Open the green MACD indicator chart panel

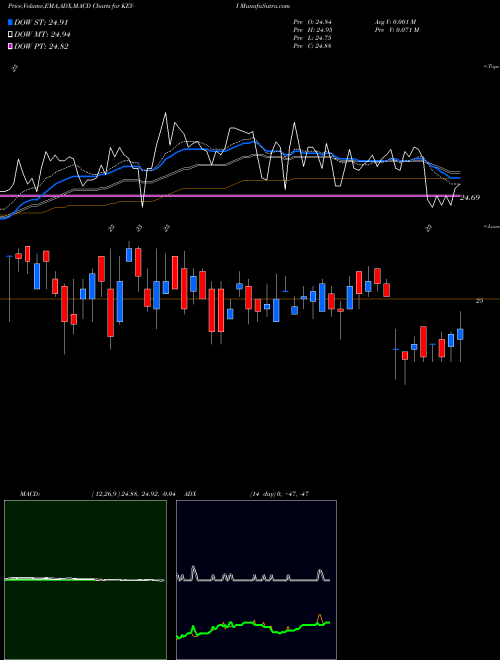coord(85,580)
